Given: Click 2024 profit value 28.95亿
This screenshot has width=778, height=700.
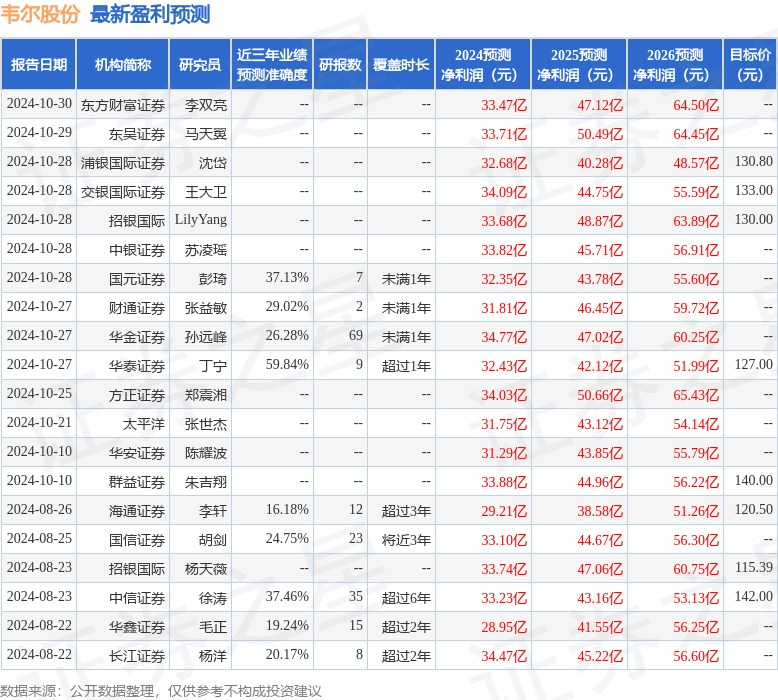Looking at the screenshot, I should pos(504,627).
